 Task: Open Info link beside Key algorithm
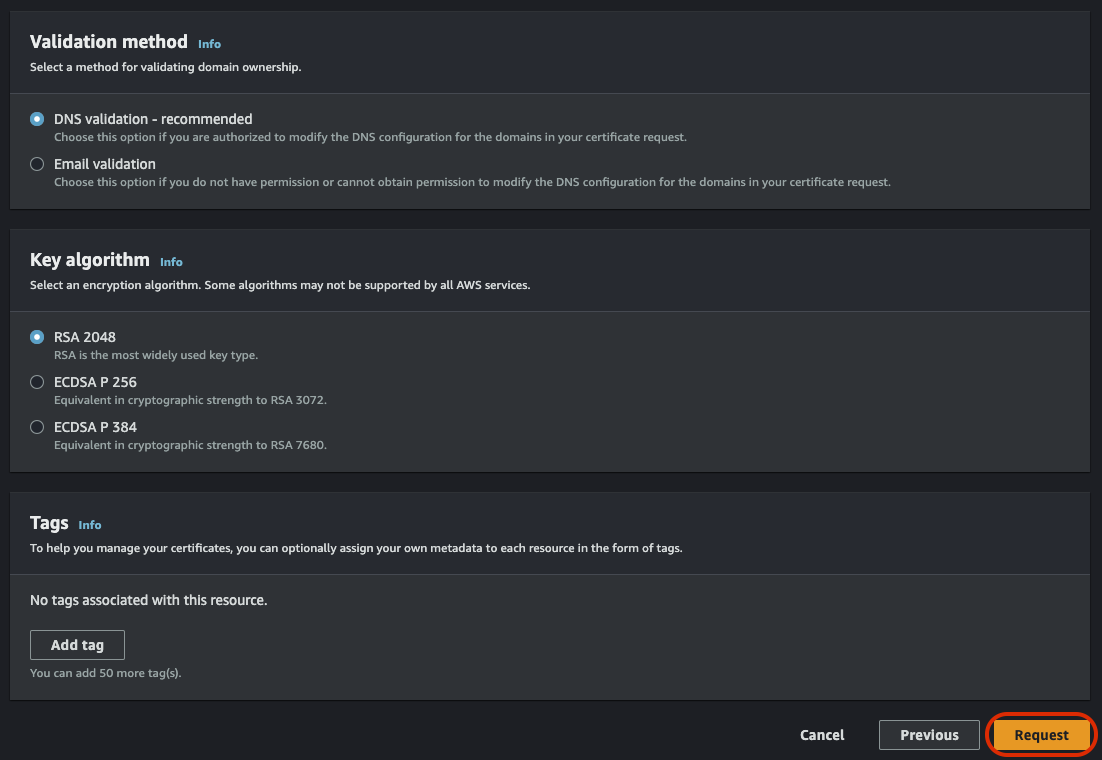(x=171, y=262)
